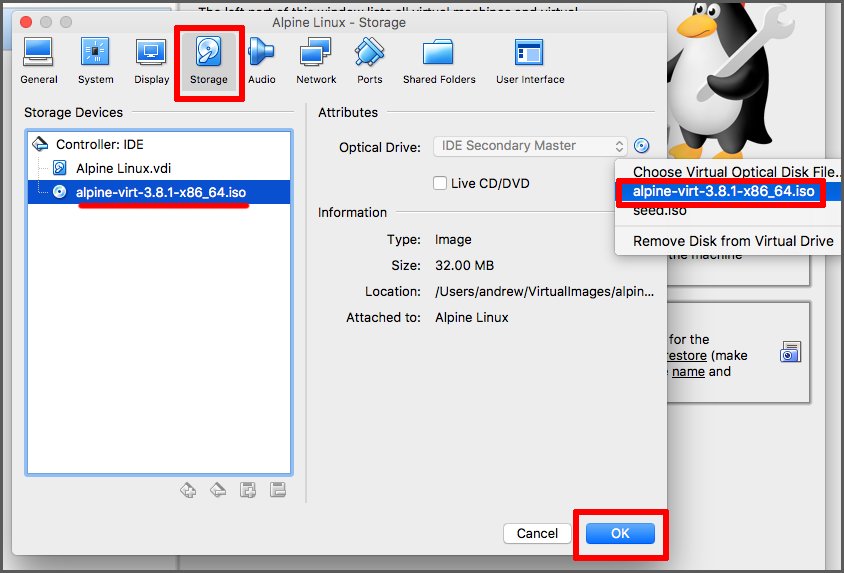Click the OK button
Screen dimensions: 844x573
620,533
